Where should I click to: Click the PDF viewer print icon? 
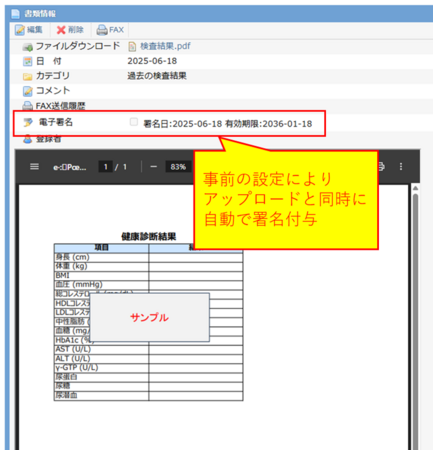click(381, 166)
